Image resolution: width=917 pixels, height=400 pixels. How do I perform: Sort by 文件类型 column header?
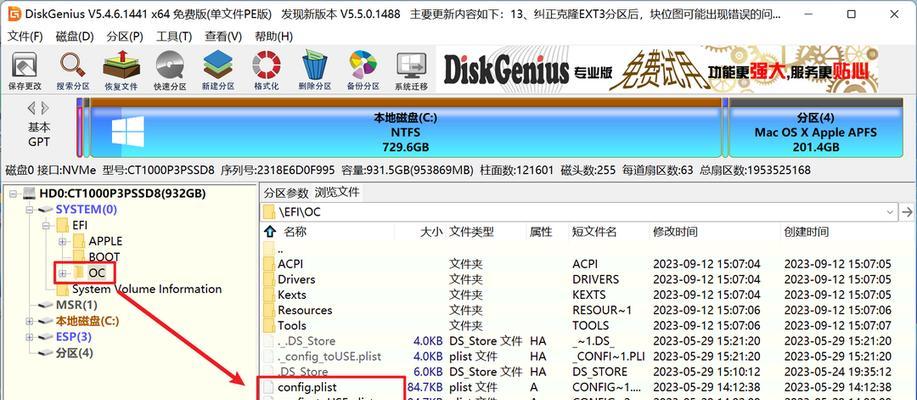pyautogui.click(x=471, y=232)
